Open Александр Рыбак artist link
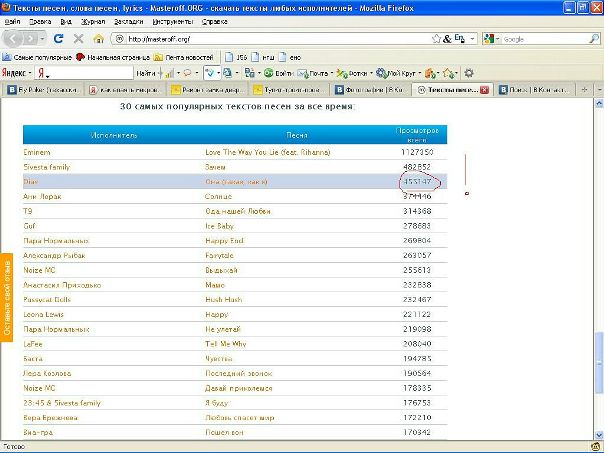Viewport: 604px width, 453px height. pos(54,255)
